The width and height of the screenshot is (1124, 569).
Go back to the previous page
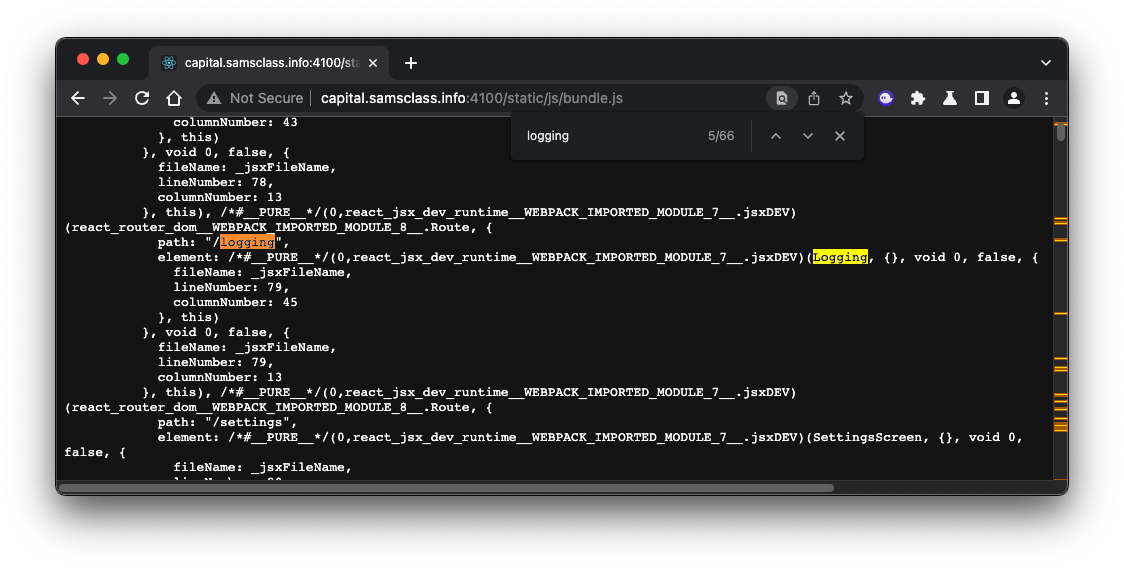[77, 98]
